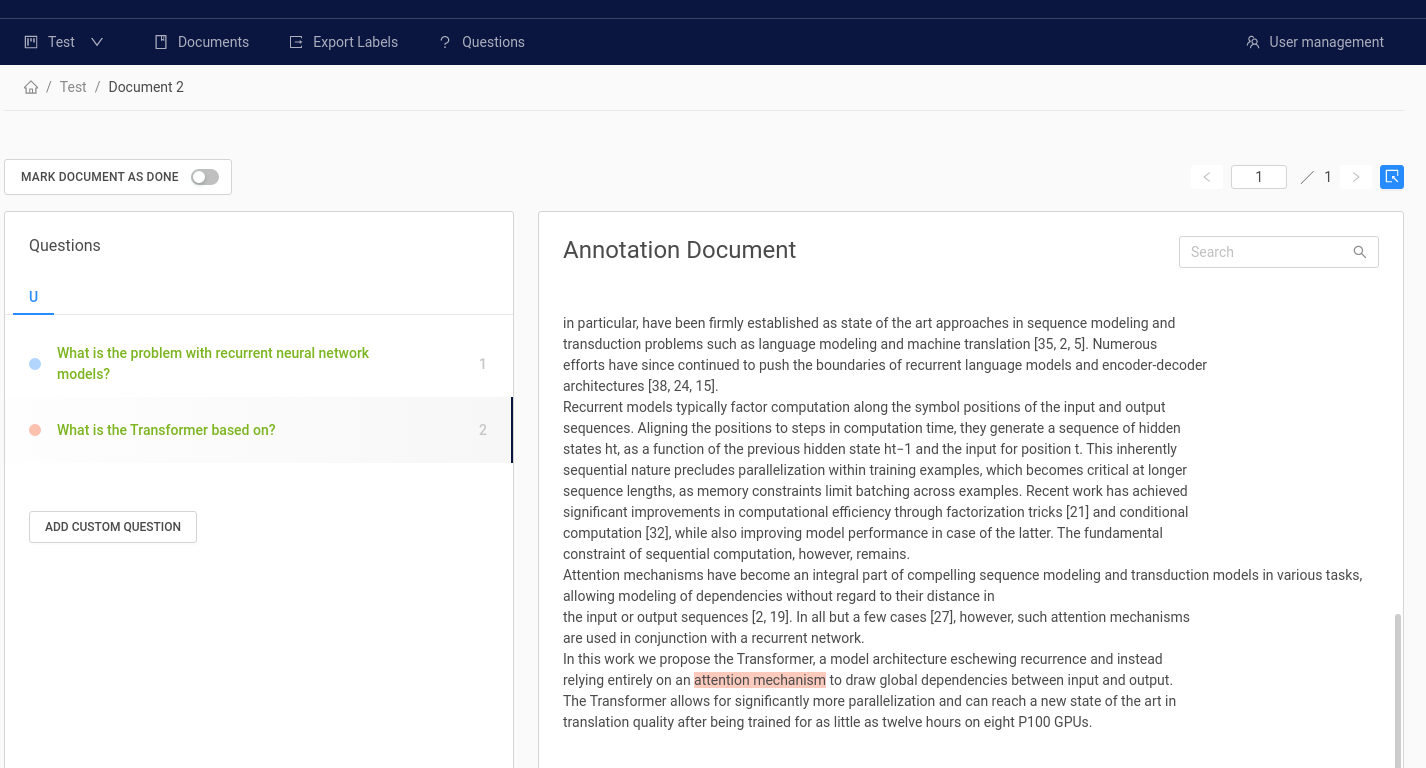Screen dimensions: 1426x768
Task: Expand the Test project dropdown chevron
Action: point(97,42)
